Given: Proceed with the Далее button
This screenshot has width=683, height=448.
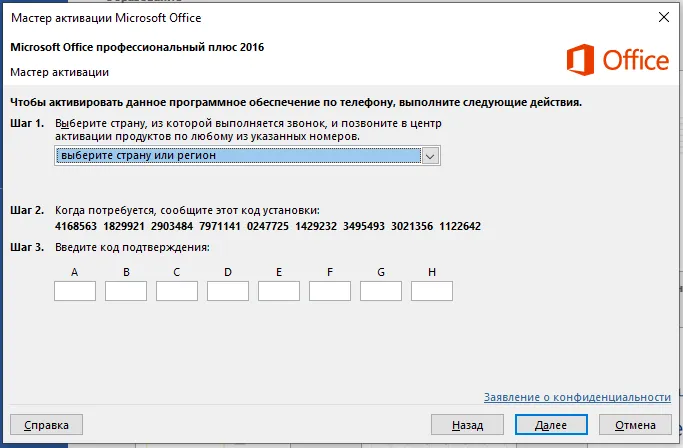Looking at the screenshot, I should point(551,425).
